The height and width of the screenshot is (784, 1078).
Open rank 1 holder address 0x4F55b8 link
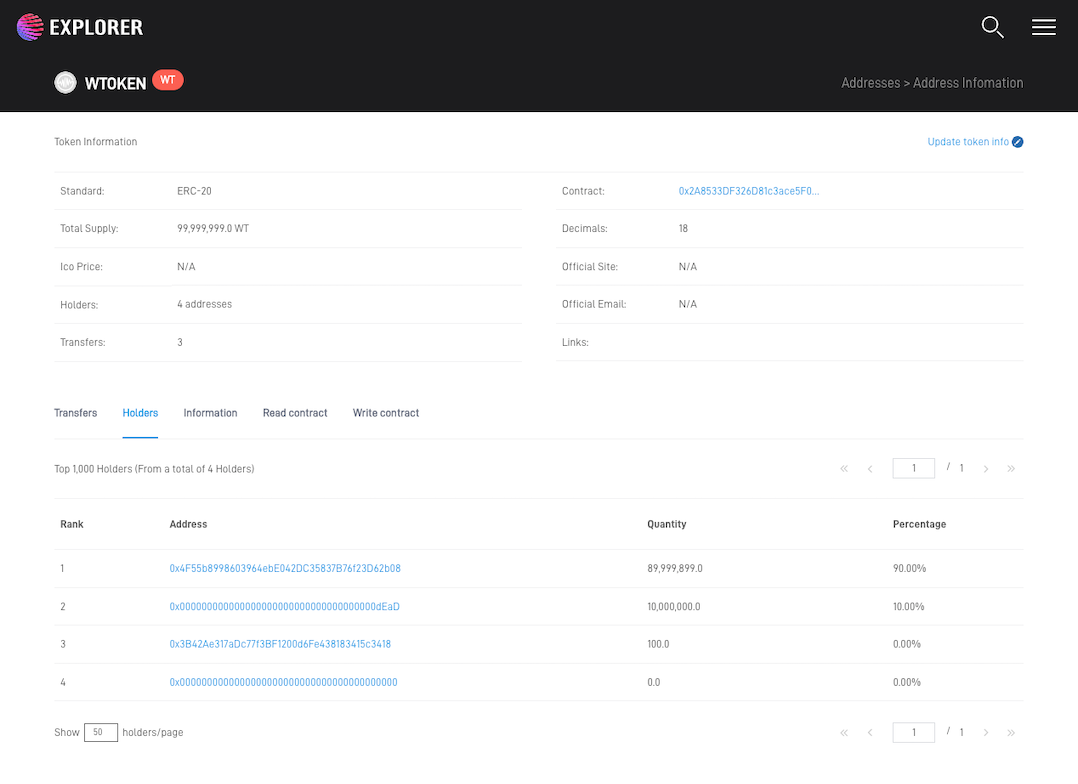[x=285, y=568]
